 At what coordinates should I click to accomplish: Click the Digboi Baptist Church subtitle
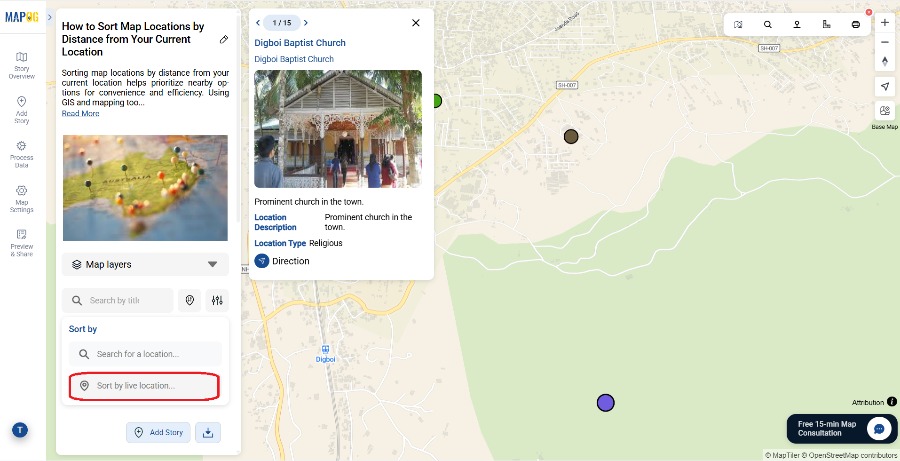[x=294, y=59]
